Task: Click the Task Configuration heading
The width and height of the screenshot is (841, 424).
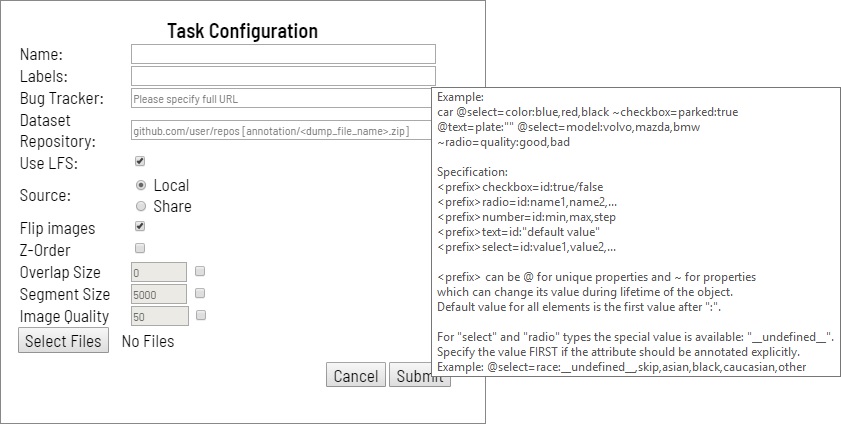Action: tap(242, 31)
